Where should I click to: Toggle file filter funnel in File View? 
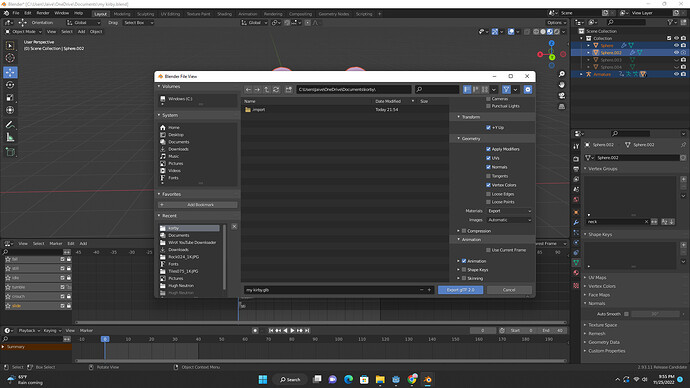pyautogui.click(x=506, y=89)
